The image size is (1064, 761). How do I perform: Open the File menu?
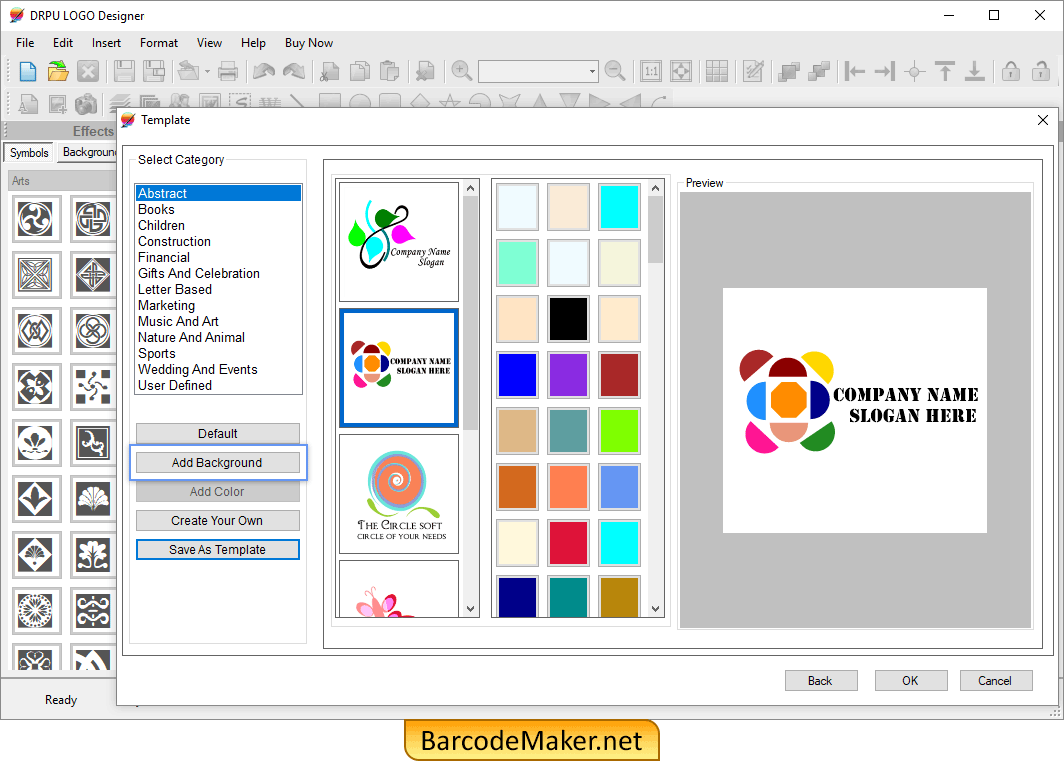point(25,43)
